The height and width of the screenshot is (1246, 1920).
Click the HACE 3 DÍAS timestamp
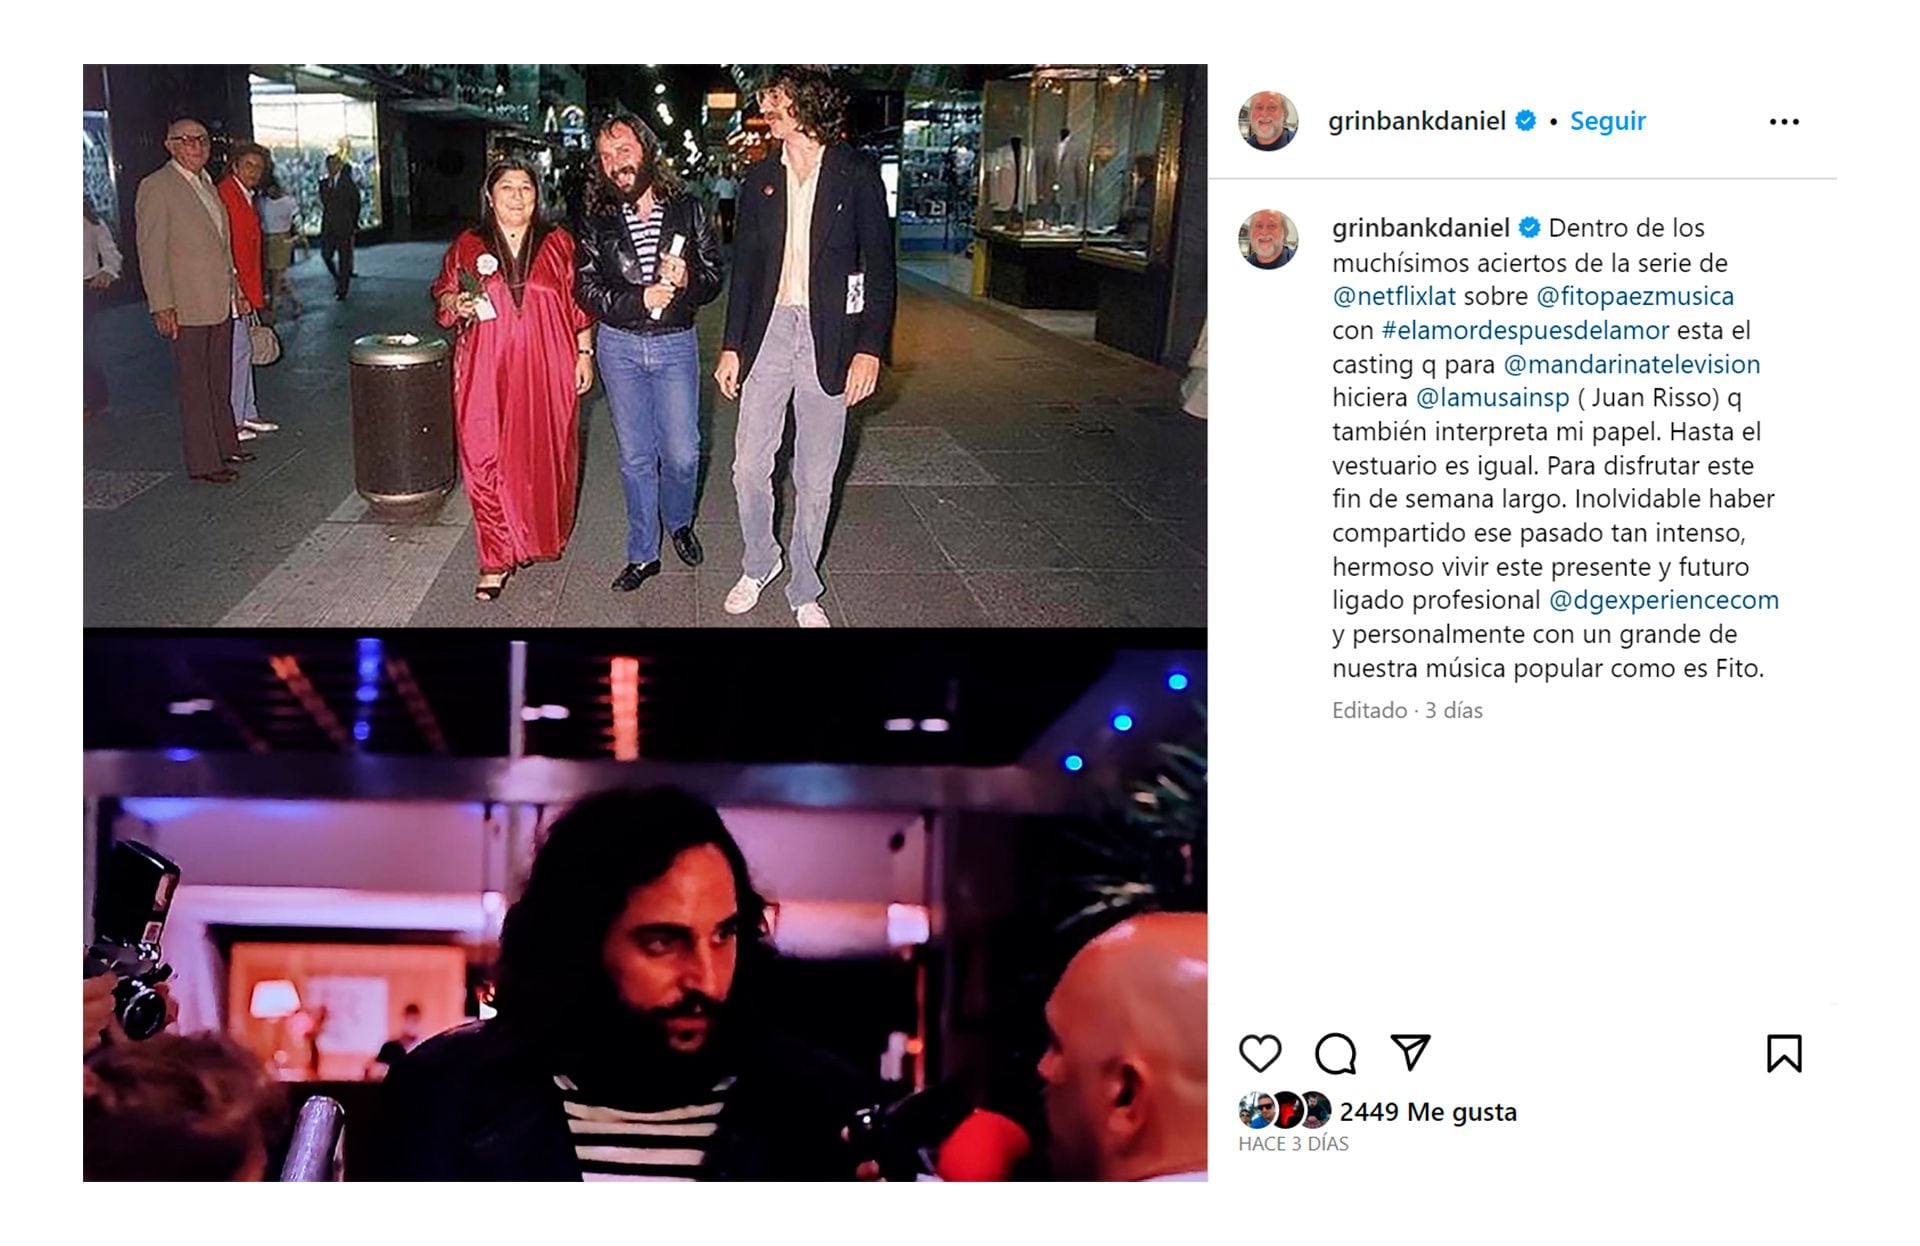[1293, 1144]
